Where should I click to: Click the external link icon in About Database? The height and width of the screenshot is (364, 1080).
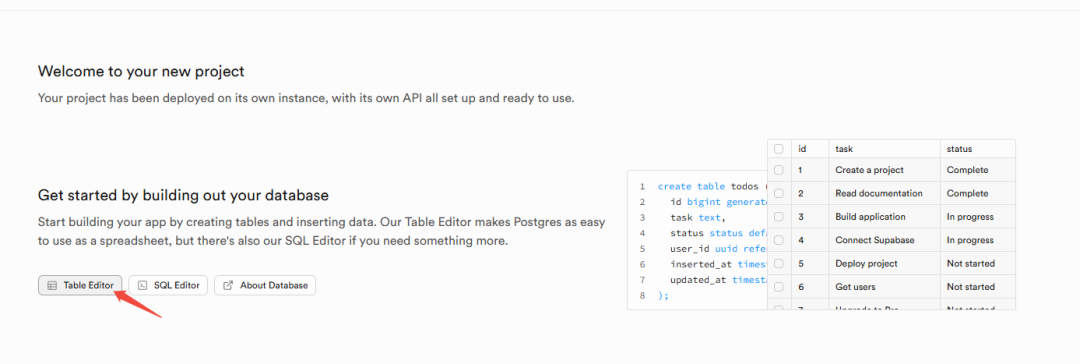pos(229,285)
